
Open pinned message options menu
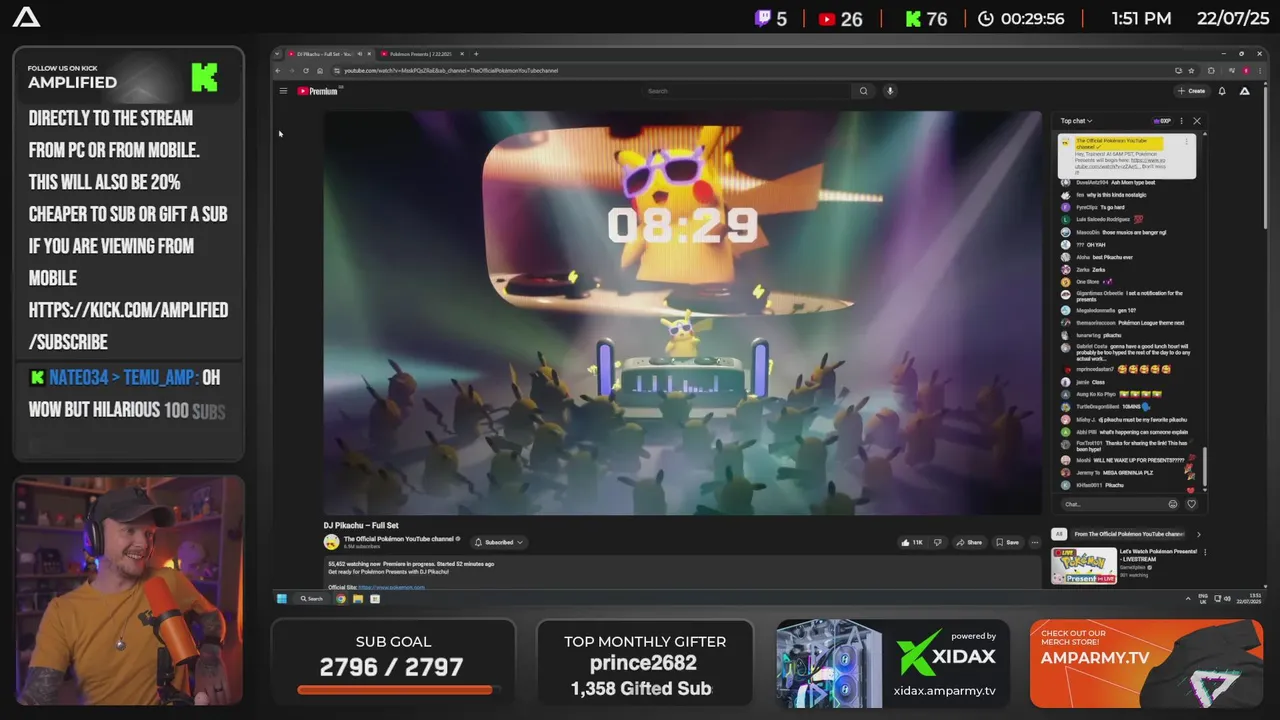1187,142
